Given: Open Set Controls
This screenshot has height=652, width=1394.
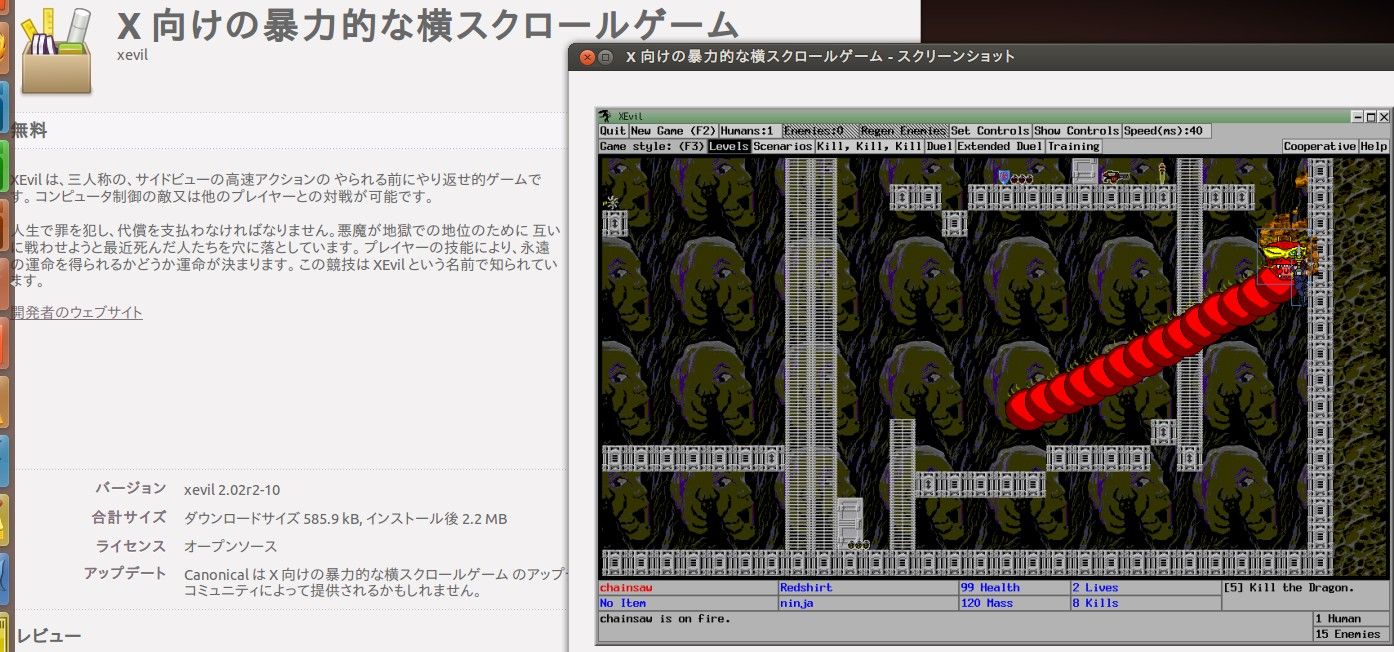Looking at the screenshot, I should tap(990, 131).
